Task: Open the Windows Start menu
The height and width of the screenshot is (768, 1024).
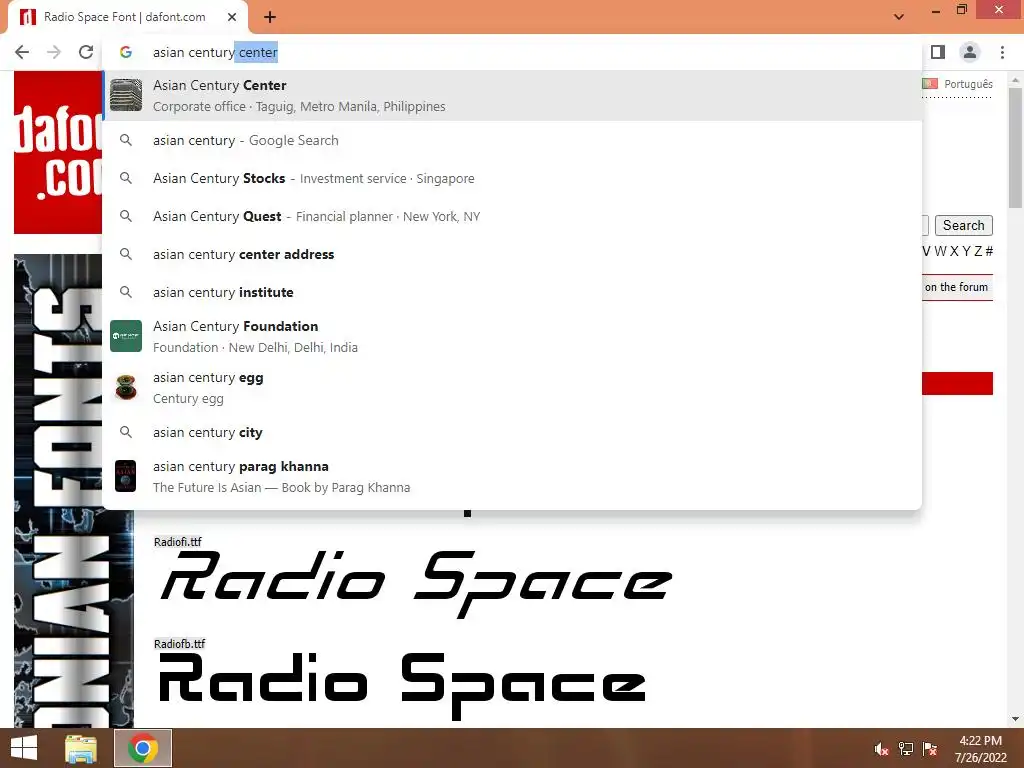Action: click(x=24, y=748)
